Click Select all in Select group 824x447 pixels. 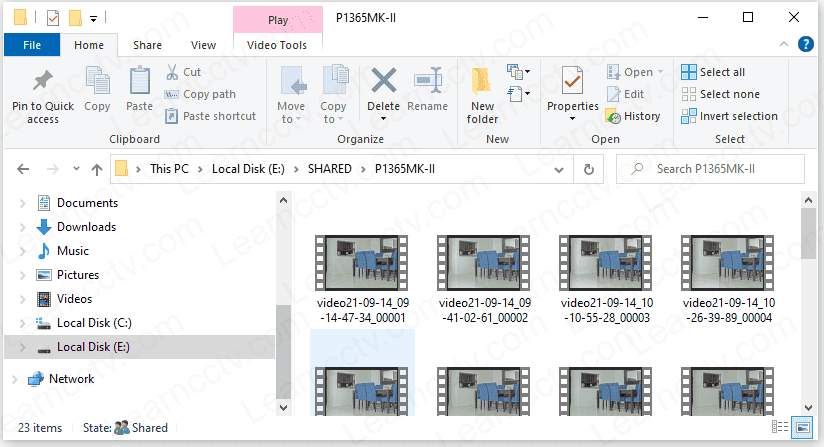712,72
